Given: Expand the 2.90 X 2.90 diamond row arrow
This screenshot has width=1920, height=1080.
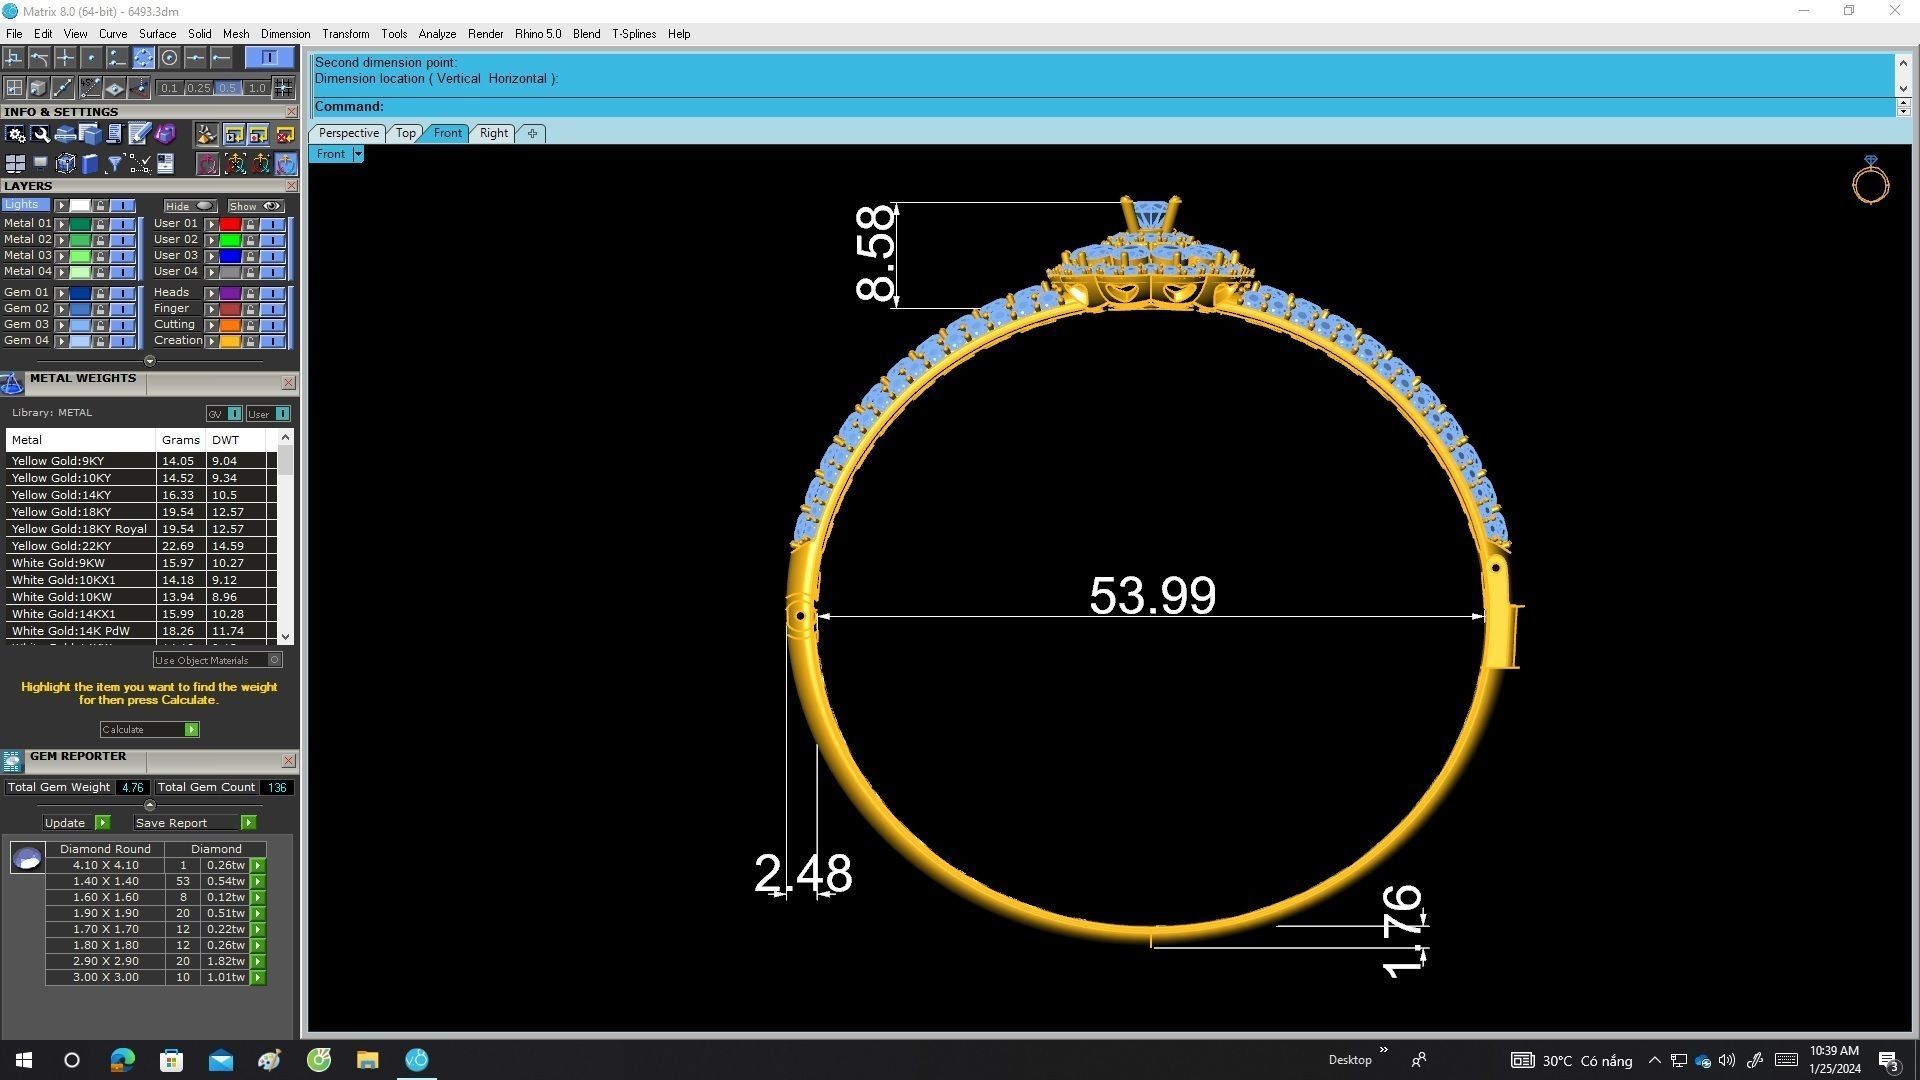Looking at the screenshot, I should click(x=258, y=962).
